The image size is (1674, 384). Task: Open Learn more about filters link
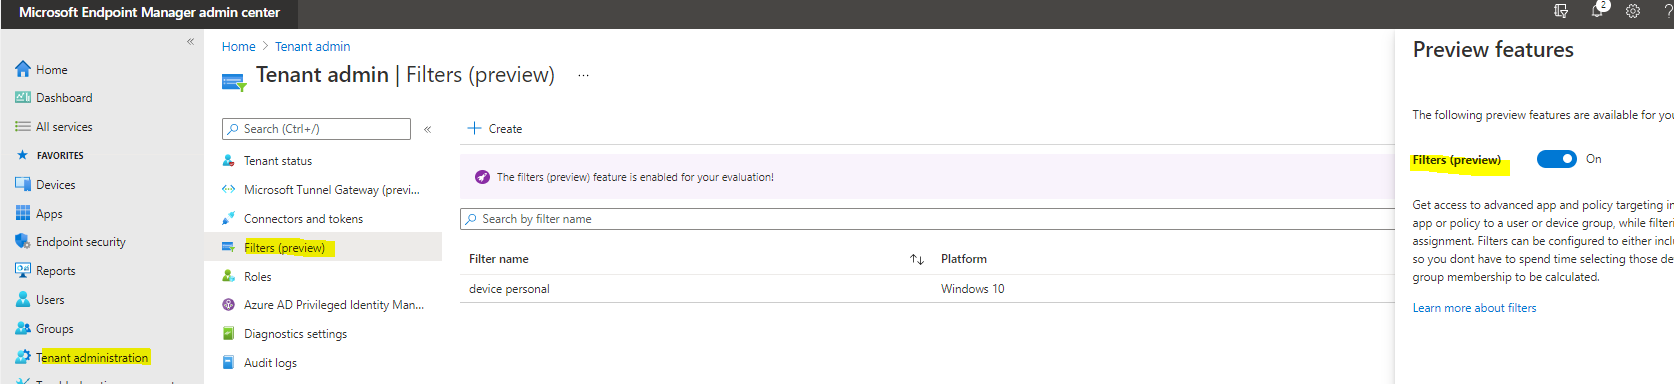click(x=1474, y=308)
